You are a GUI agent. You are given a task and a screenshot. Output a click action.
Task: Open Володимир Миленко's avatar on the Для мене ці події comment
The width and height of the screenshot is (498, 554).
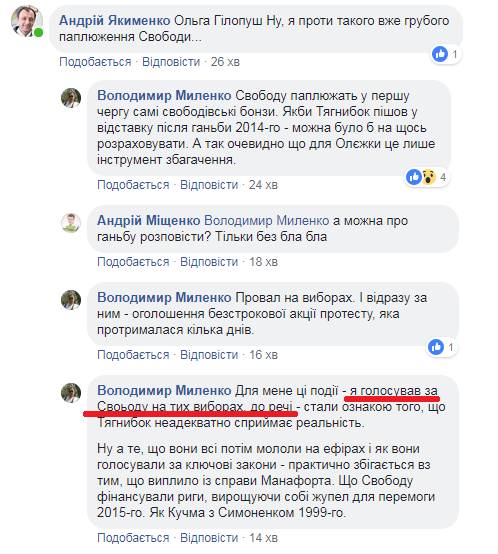point(71,393)
